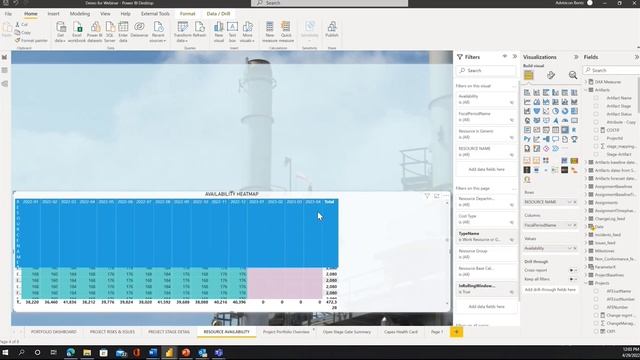Screen dimensions: 640x360
Task: Toggle Keep all filters switch
Action: (573, 279)
